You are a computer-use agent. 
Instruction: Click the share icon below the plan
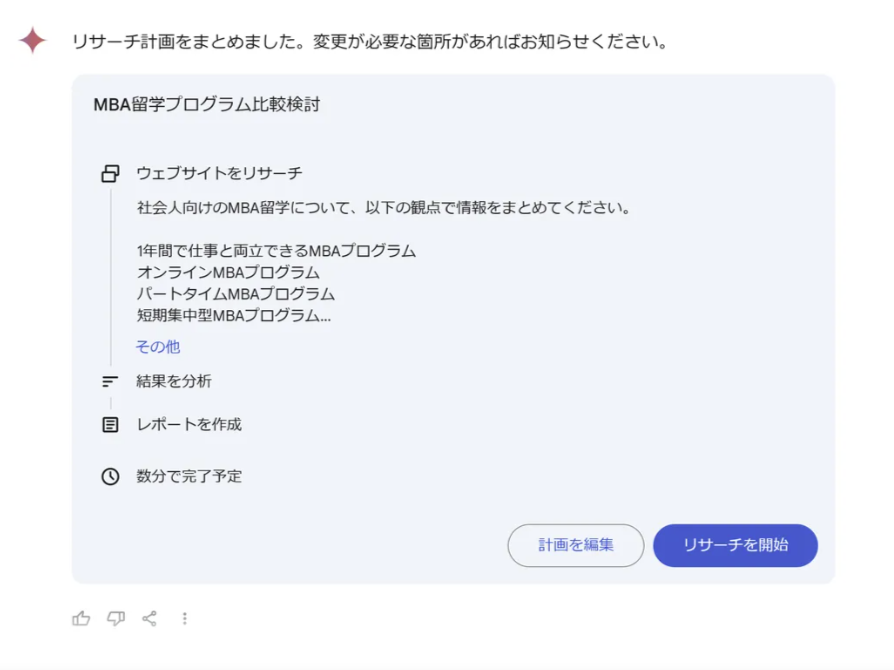click(150, 618)
